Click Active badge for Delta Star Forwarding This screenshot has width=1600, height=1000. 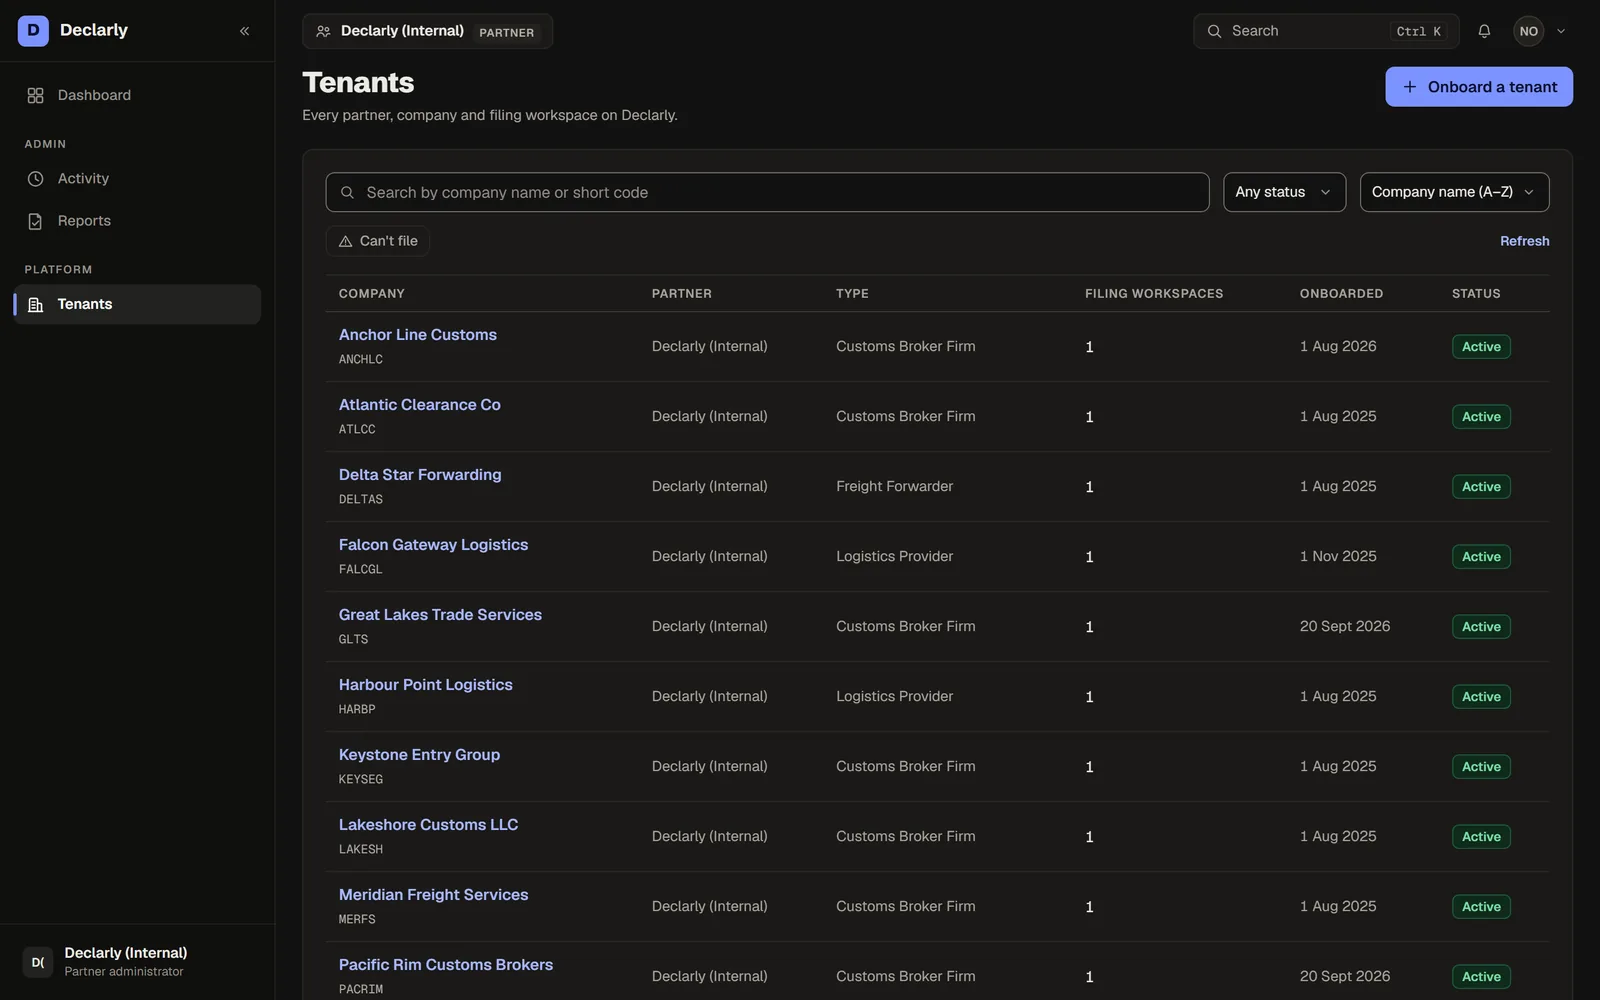pos(1481,487)
